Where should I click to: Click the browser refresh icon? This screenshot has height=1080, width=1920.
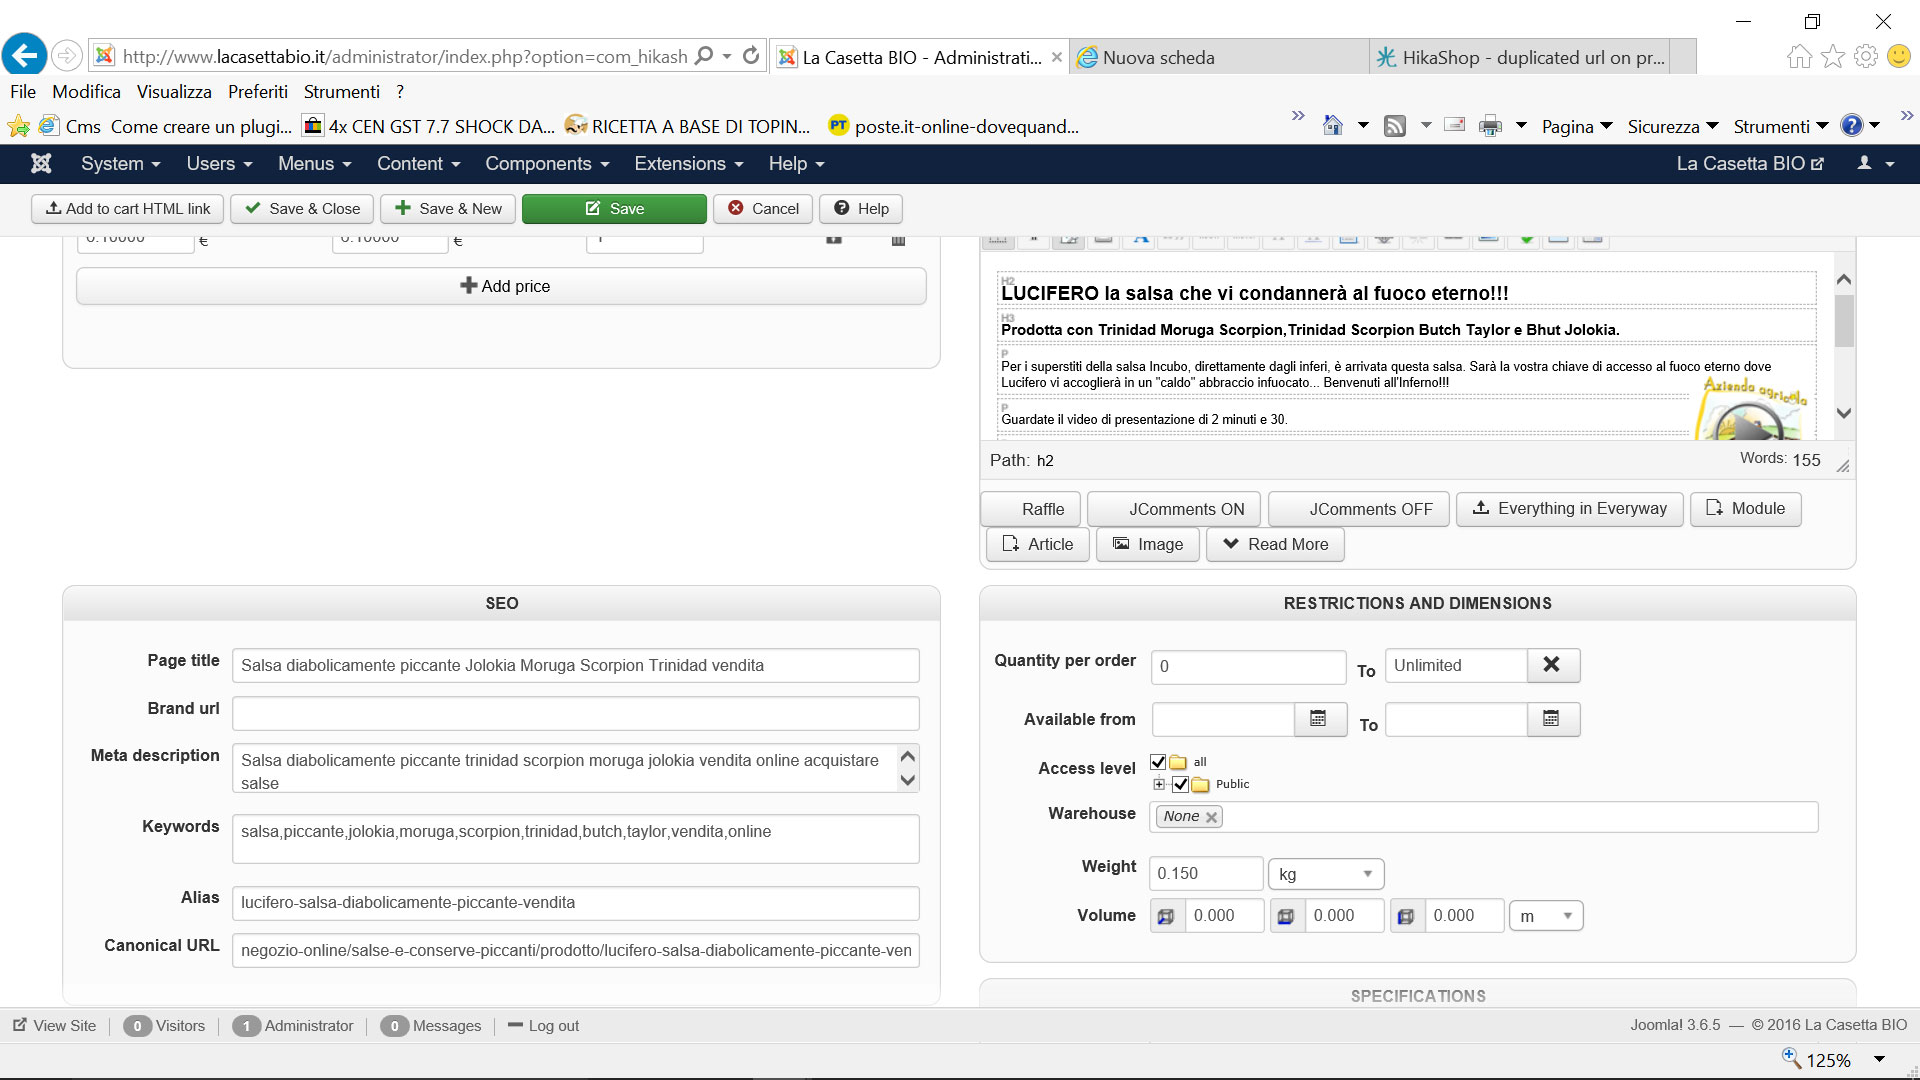point(751,56)
